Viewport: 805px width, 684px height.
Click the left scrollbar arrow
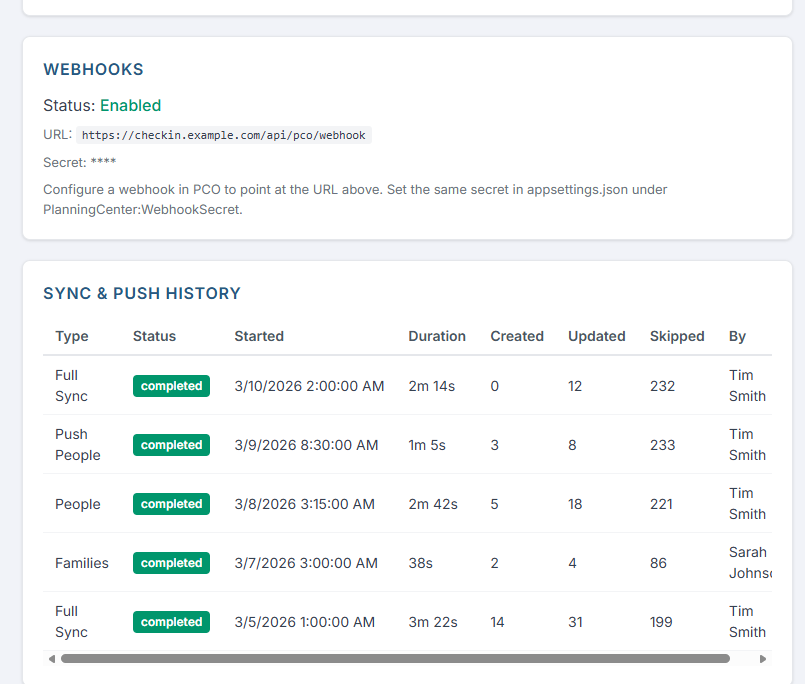(49, 659)
